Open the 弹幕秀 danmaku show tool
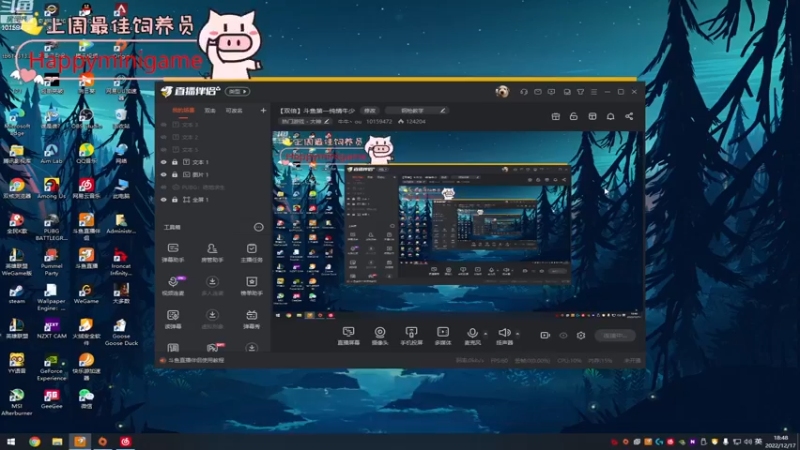This screenshot has height=450, width=800. tap(252, 319)
